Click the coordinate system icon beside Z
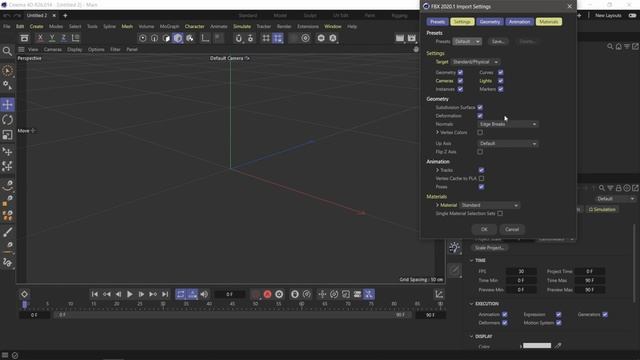 click(x=76, y=38)
